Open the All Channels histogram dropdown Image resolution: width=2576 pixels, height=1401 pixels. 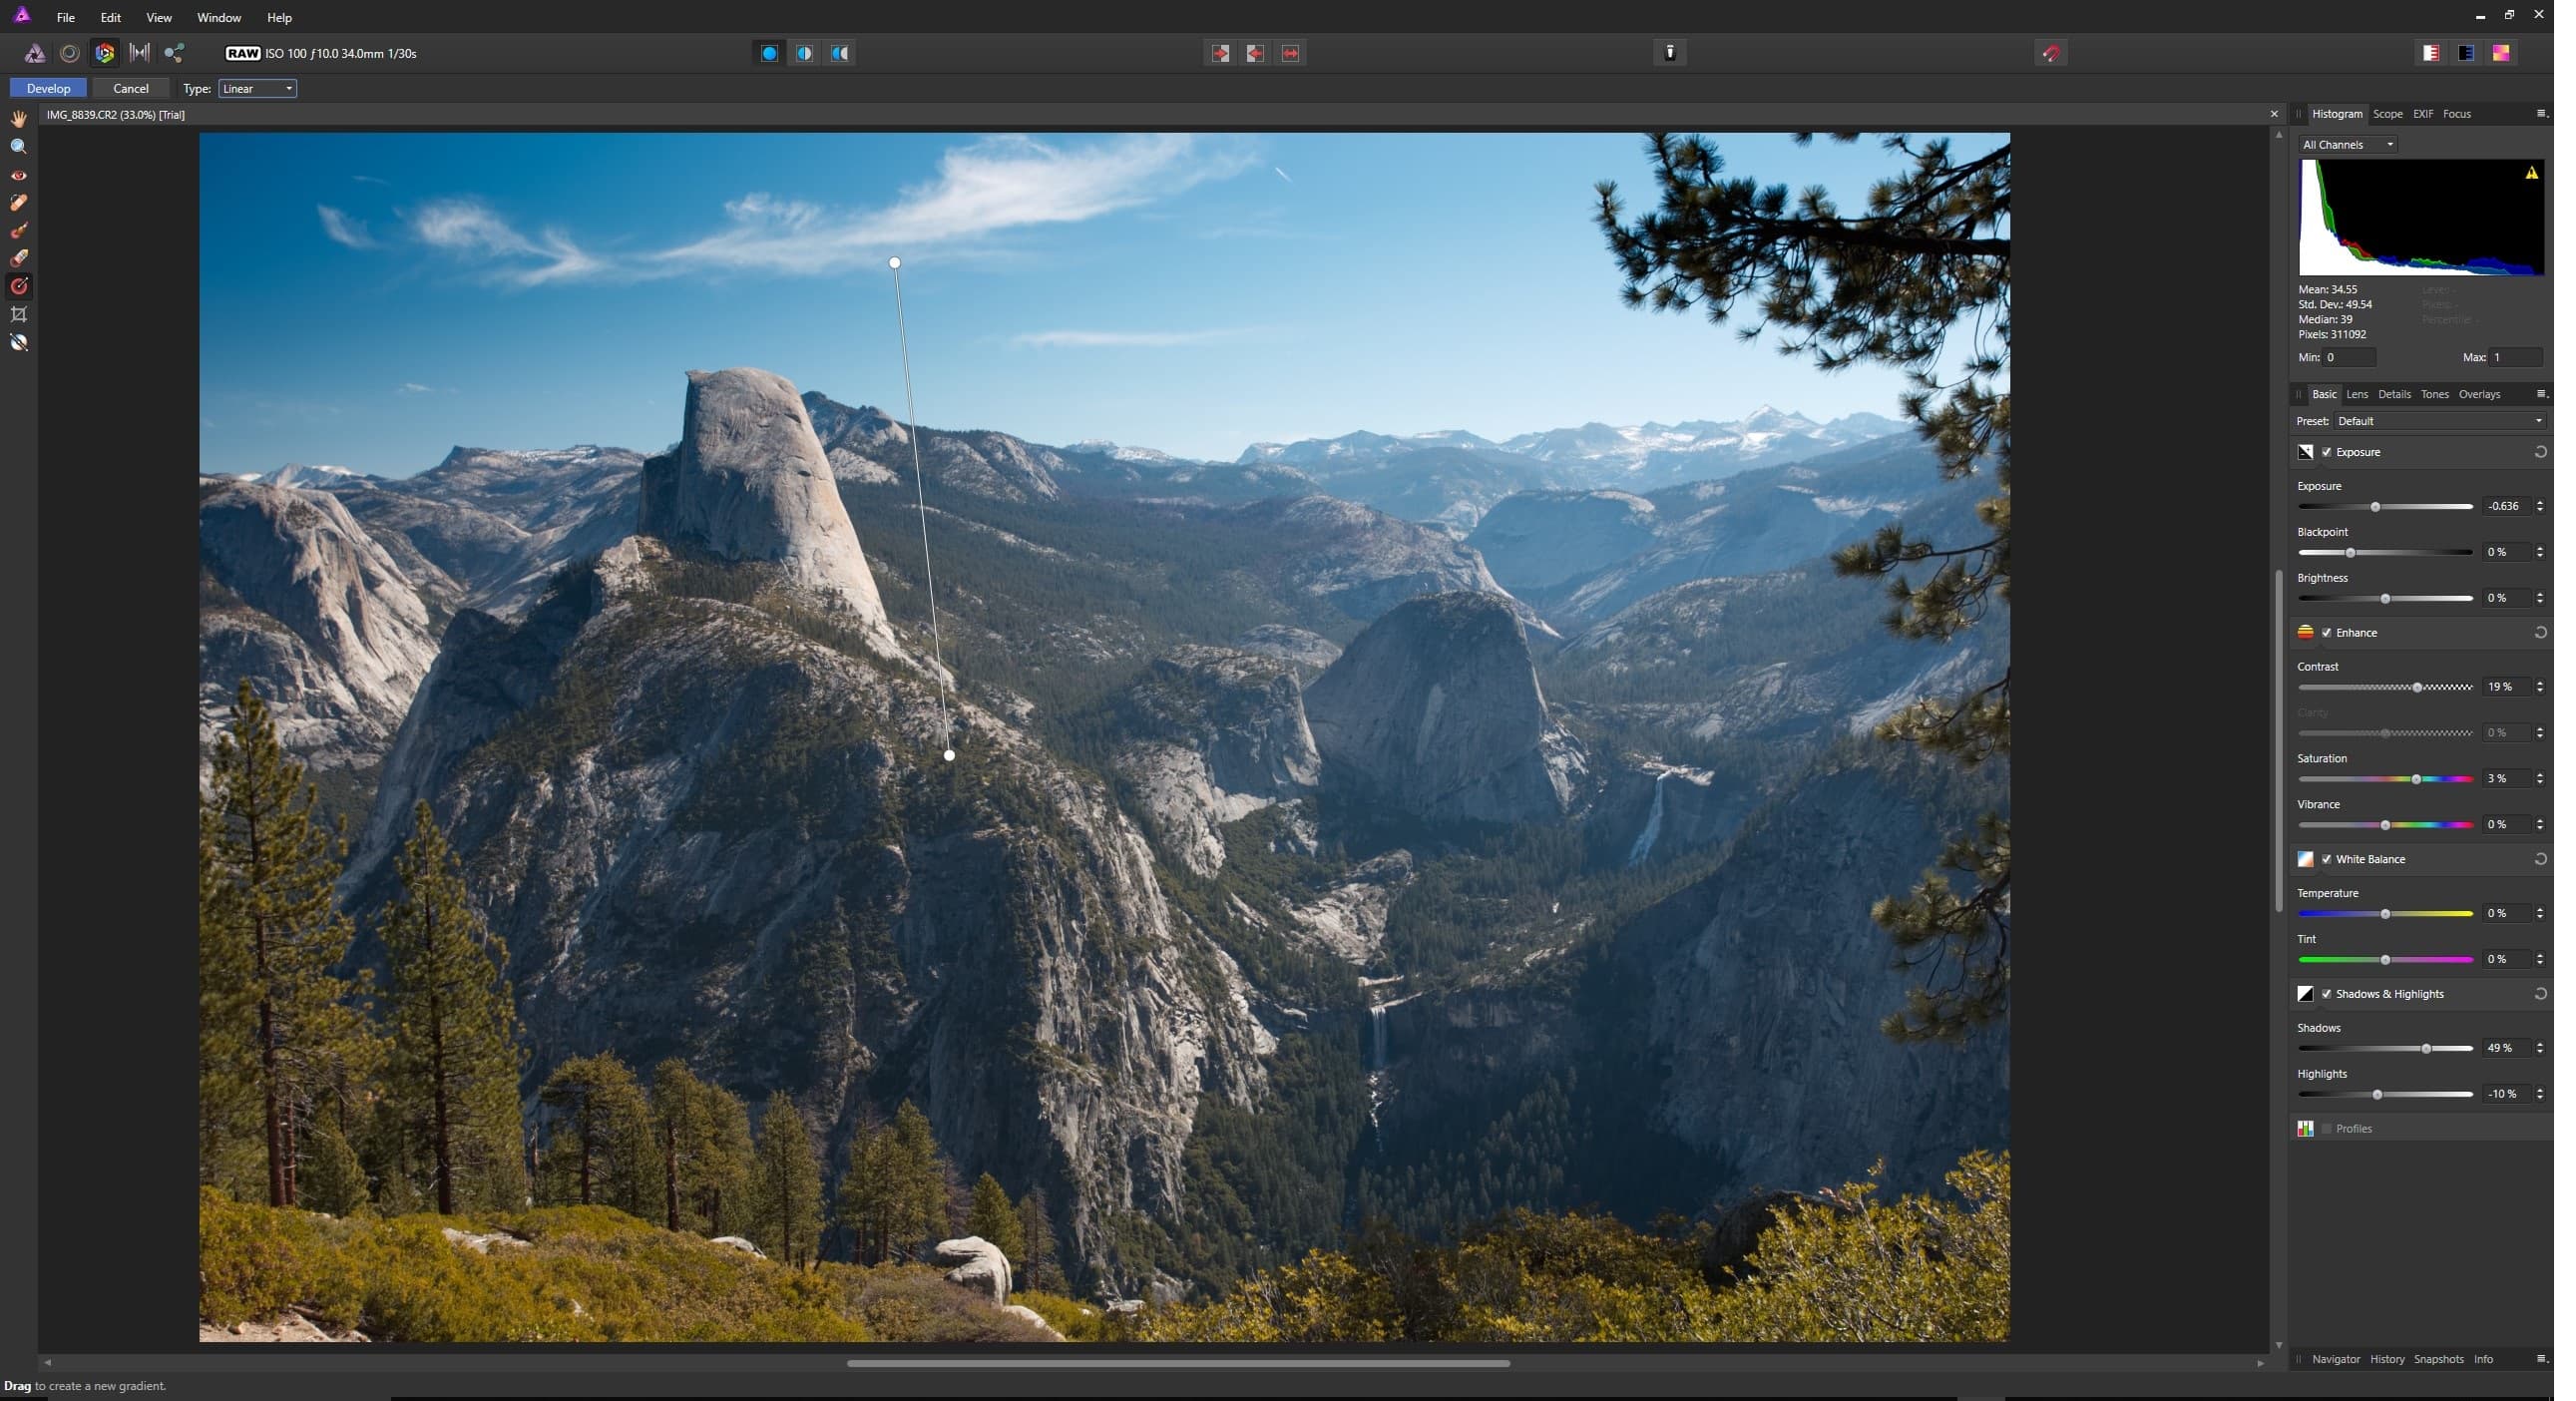coord(2349,145)
